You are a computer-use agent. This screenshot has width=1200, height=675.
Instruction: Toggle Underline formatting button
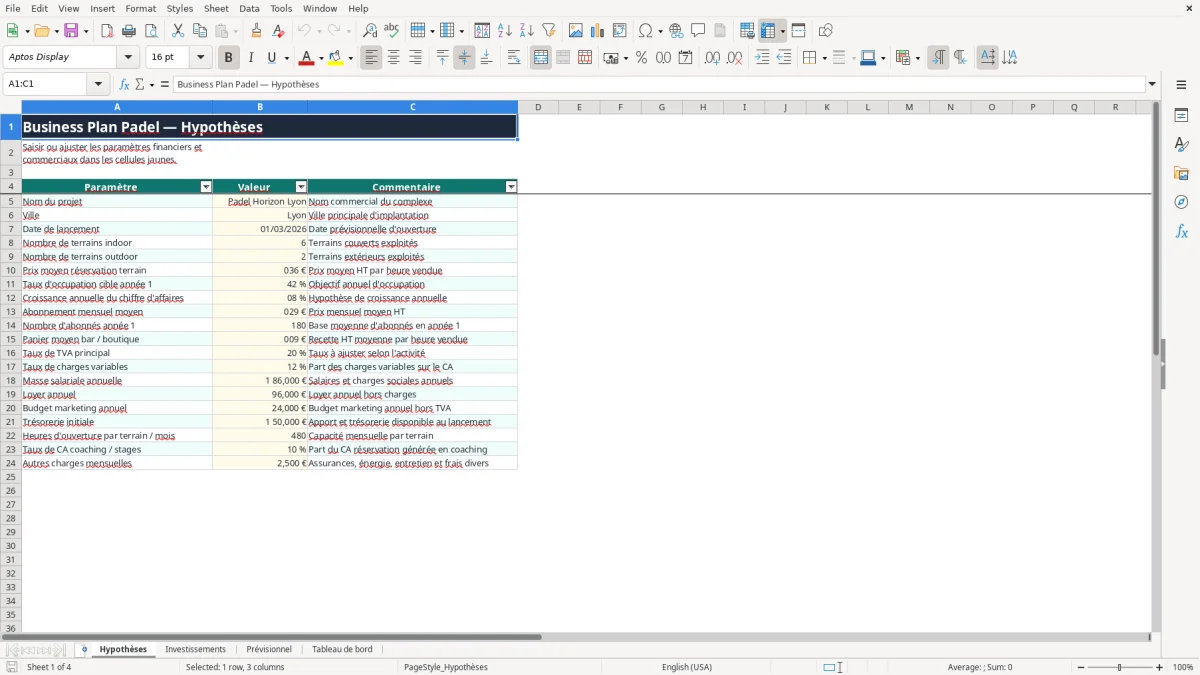click(271, 58)
